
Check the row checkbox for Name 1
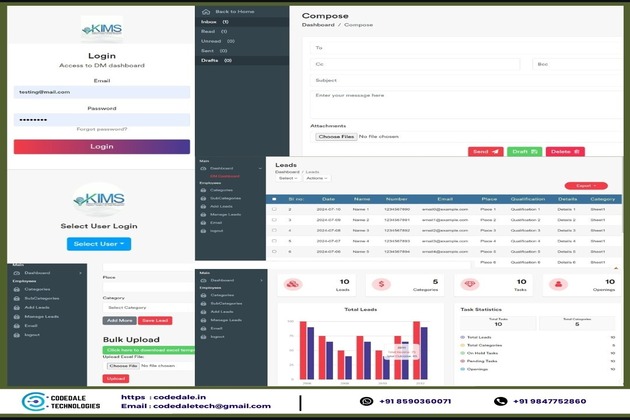click(x=275, y=209)
